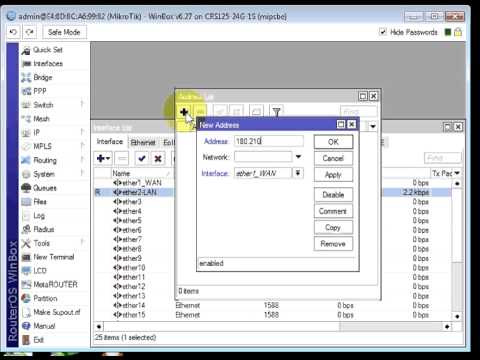Open the add interface plus dropdown arrow
The height and width of the screenshot is (360, 480).
tap(108, 158)
